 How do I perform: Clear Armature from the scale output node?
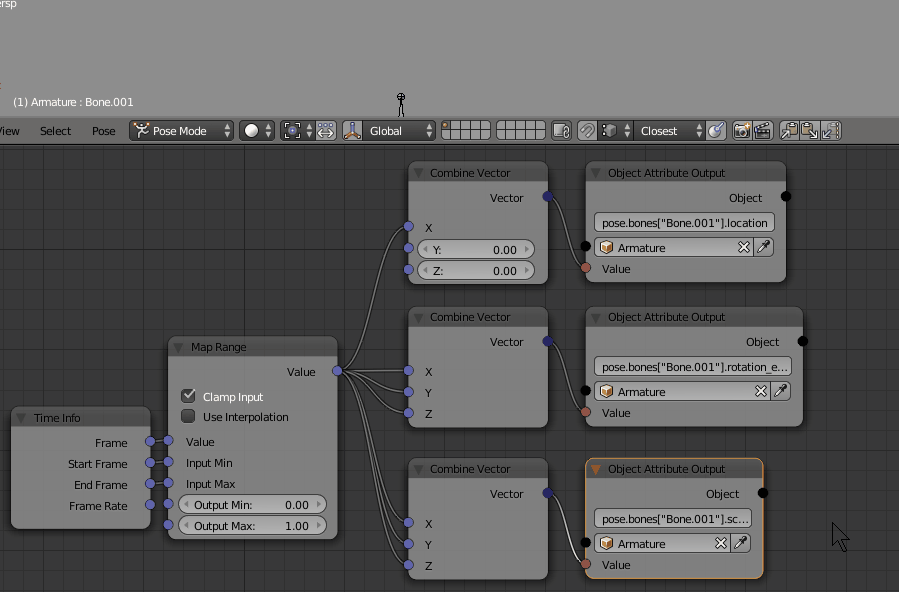[721, 543]
